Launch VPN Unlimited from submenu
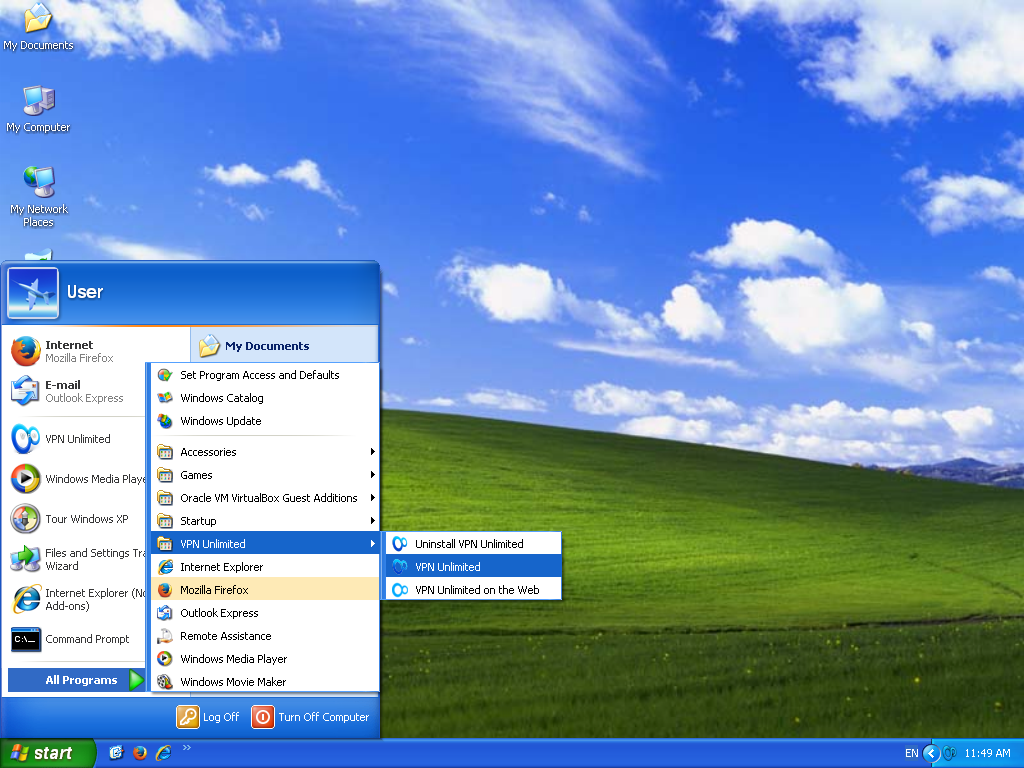The height and width of the screenshot is (768, 1024). (473, 567)
